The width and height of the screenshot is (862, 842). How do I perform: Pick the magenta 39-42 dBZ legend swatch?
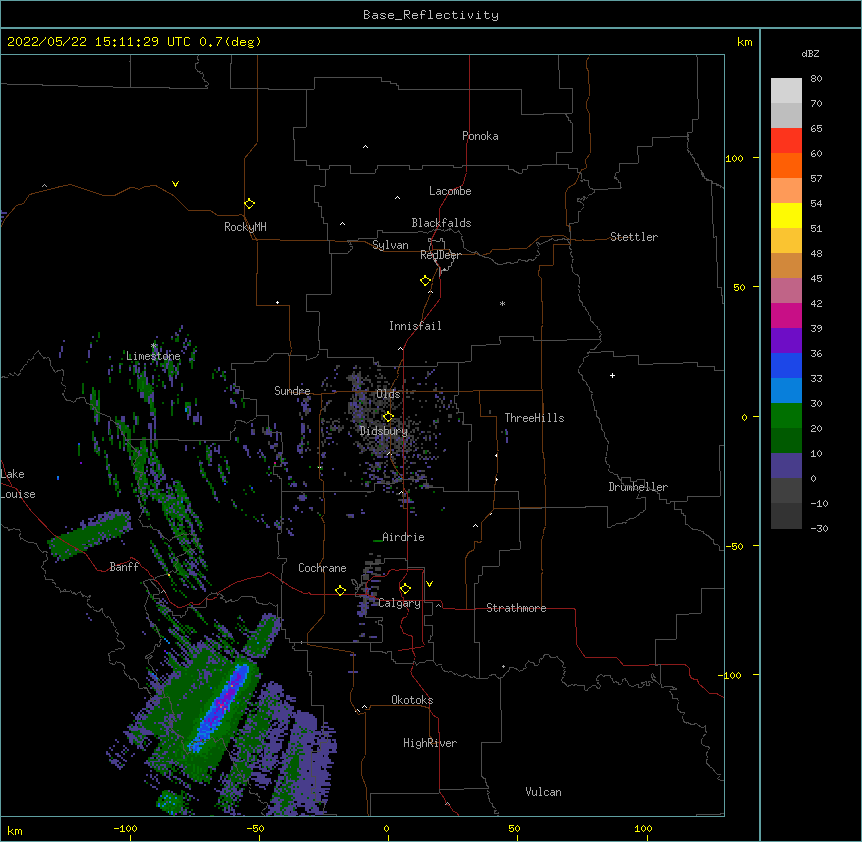tap(786, 315)
